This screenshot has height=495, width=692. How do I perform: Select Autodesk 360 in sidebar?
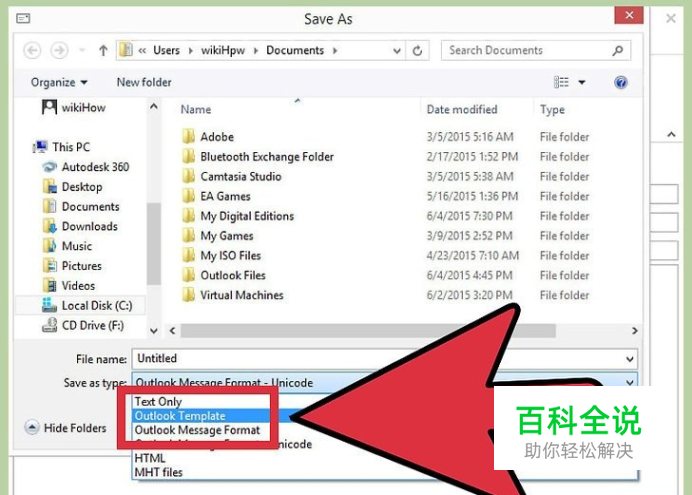coord(86,167)
